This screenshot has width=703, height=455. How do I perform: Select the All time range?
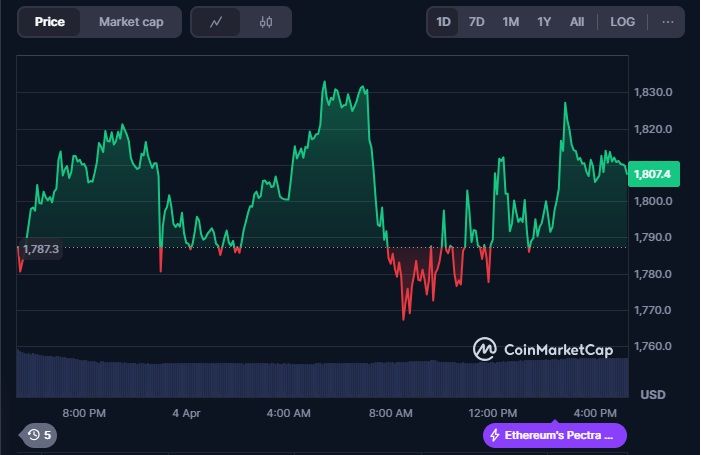577,22
